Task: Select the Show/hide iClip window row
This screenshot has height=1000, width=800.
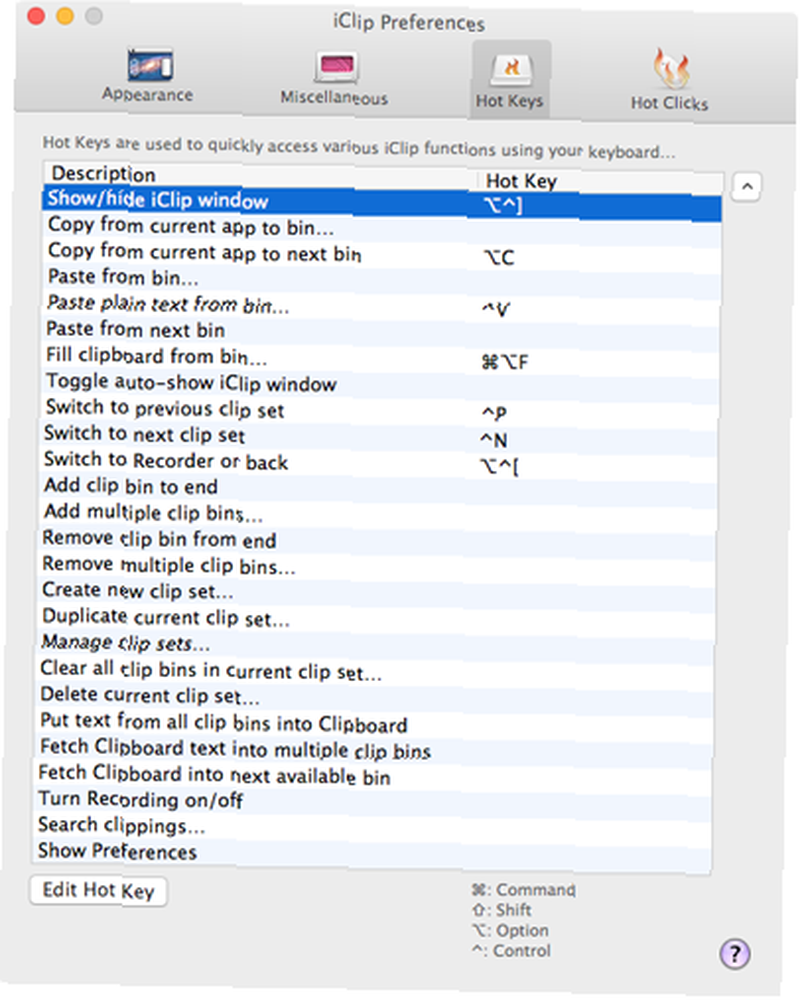Action: point(381,203)
